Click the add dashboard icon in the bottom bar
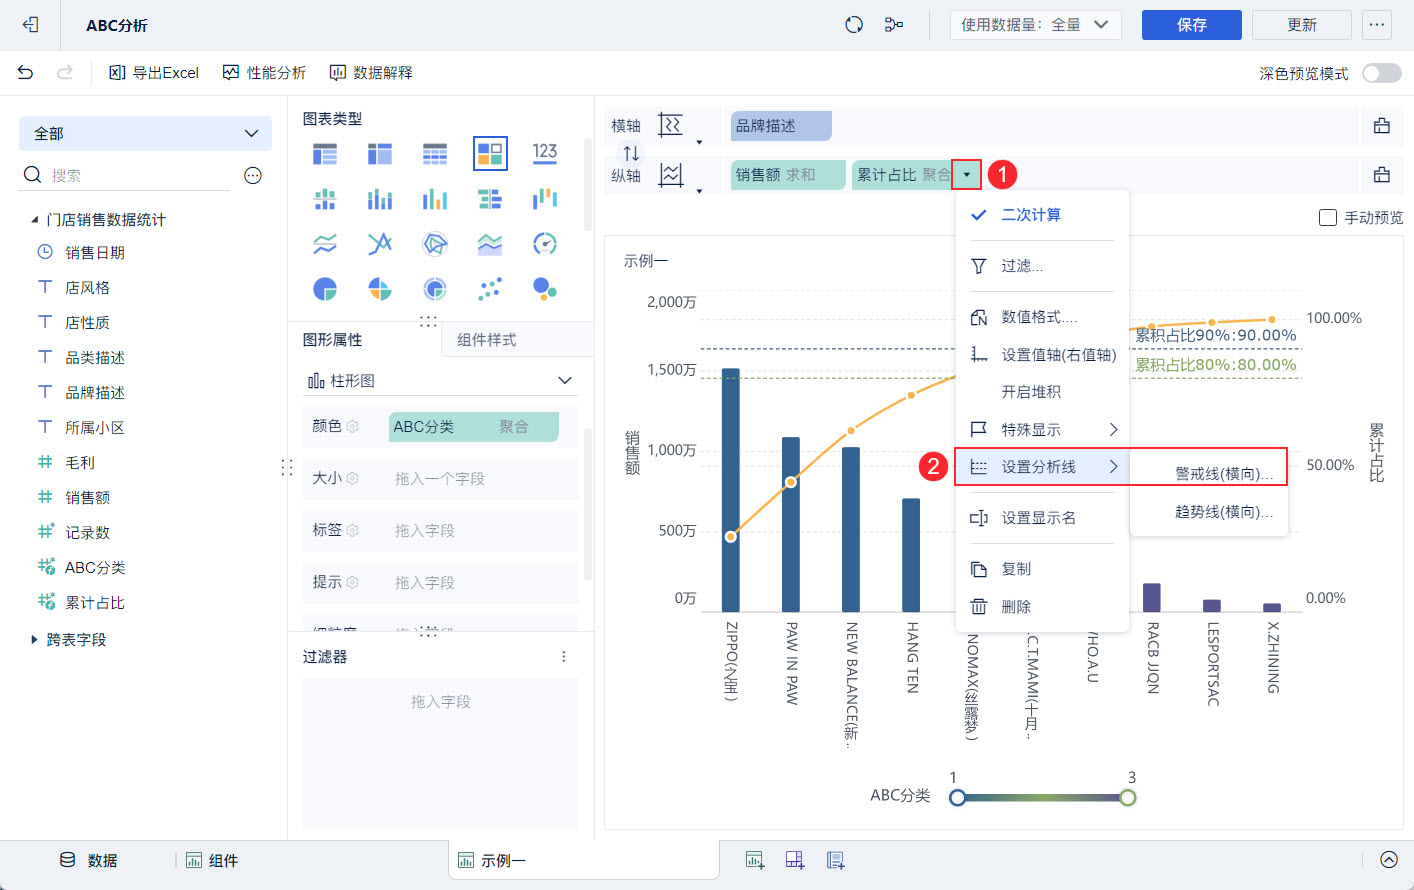This screenshot has width=1414, height=890. 795,860
